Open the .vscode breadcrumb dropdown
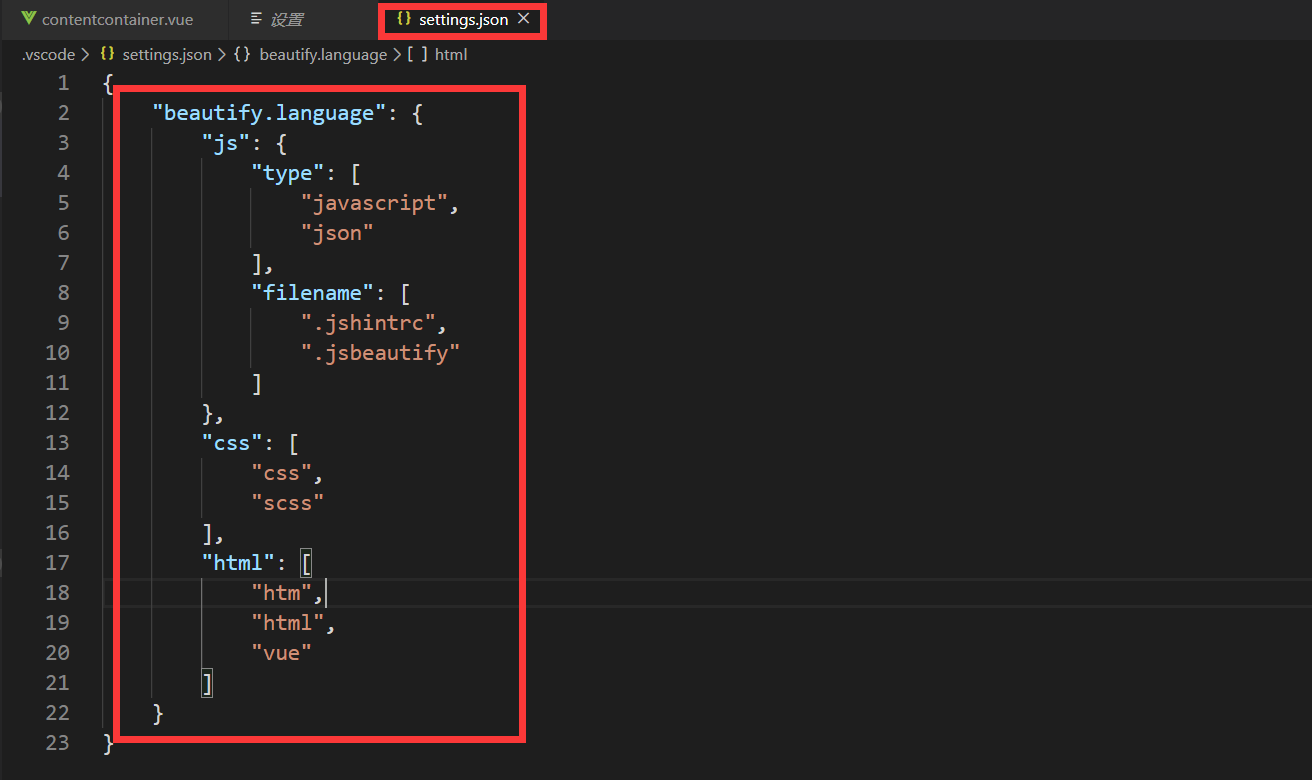 (47, 54)
